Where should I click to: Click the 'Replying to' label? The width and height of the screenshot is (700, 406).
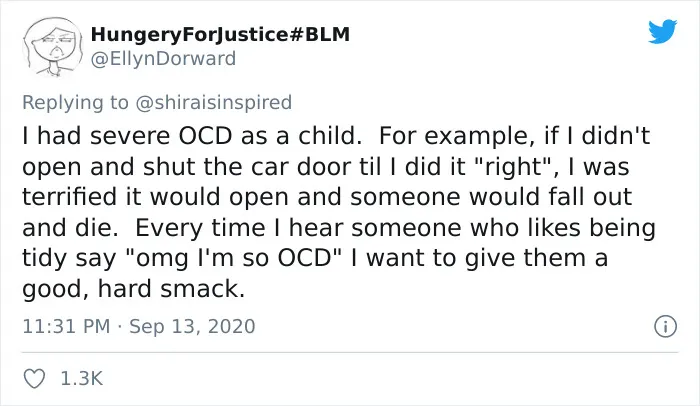click(75, 102)
